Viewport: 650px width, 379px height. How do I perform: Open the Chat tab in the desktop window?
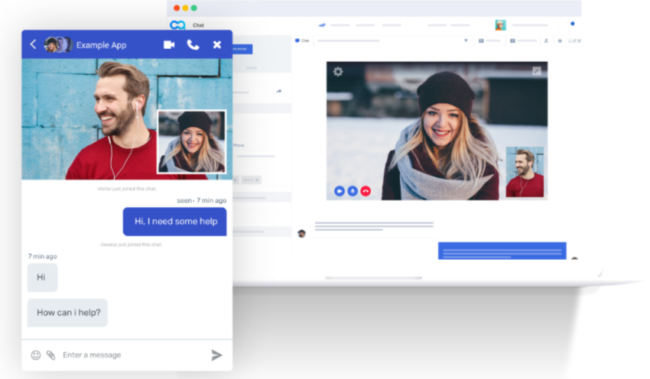tap(302, 41)
